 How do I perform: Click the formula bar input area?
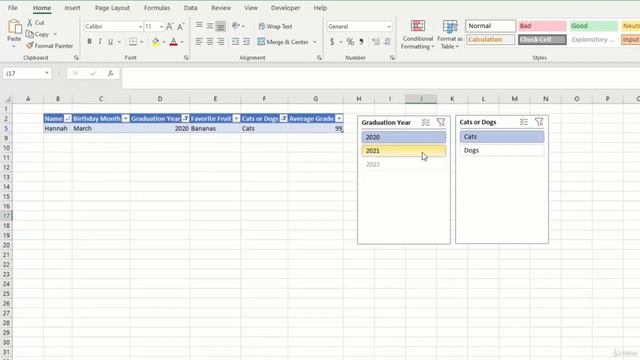(380, 78)
